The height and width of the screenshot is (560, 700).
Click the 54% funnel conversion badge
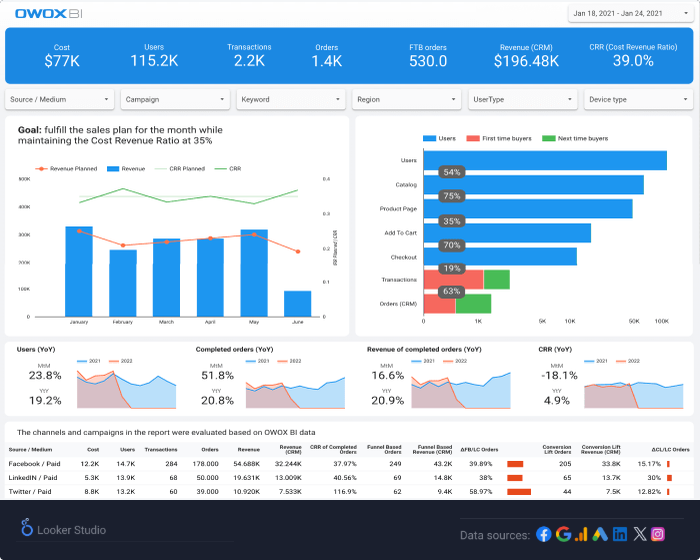(x=451, y=172)
